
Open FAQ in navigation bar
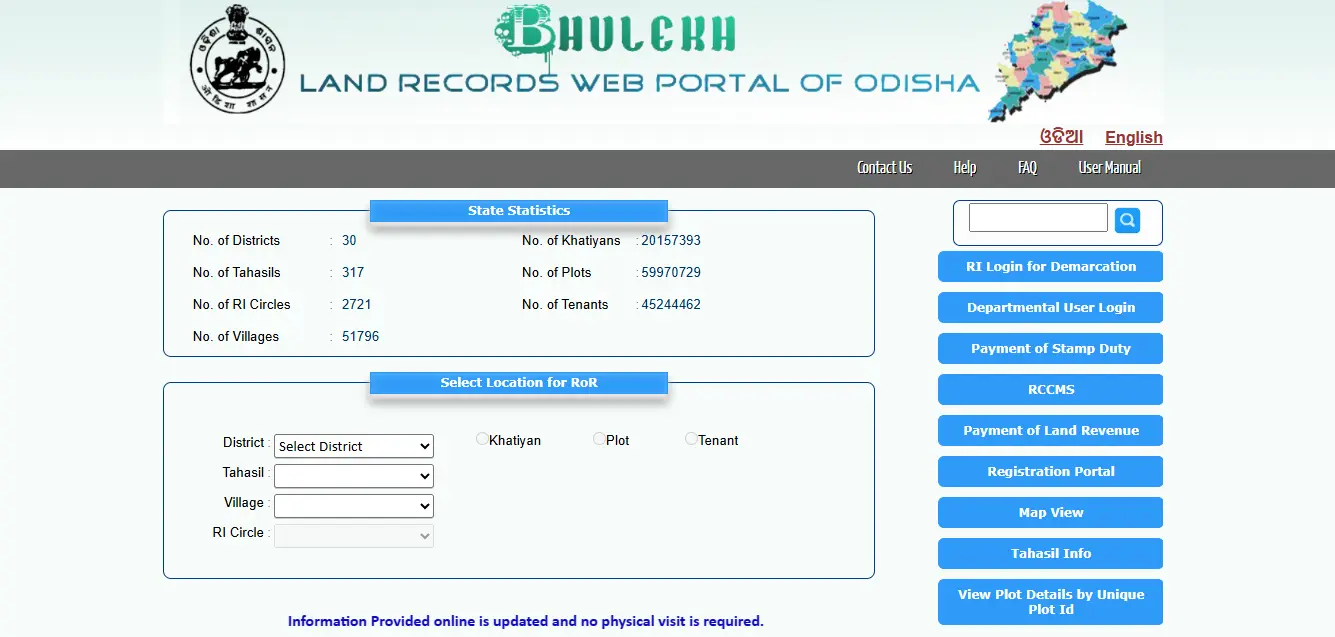(1027, 168)
